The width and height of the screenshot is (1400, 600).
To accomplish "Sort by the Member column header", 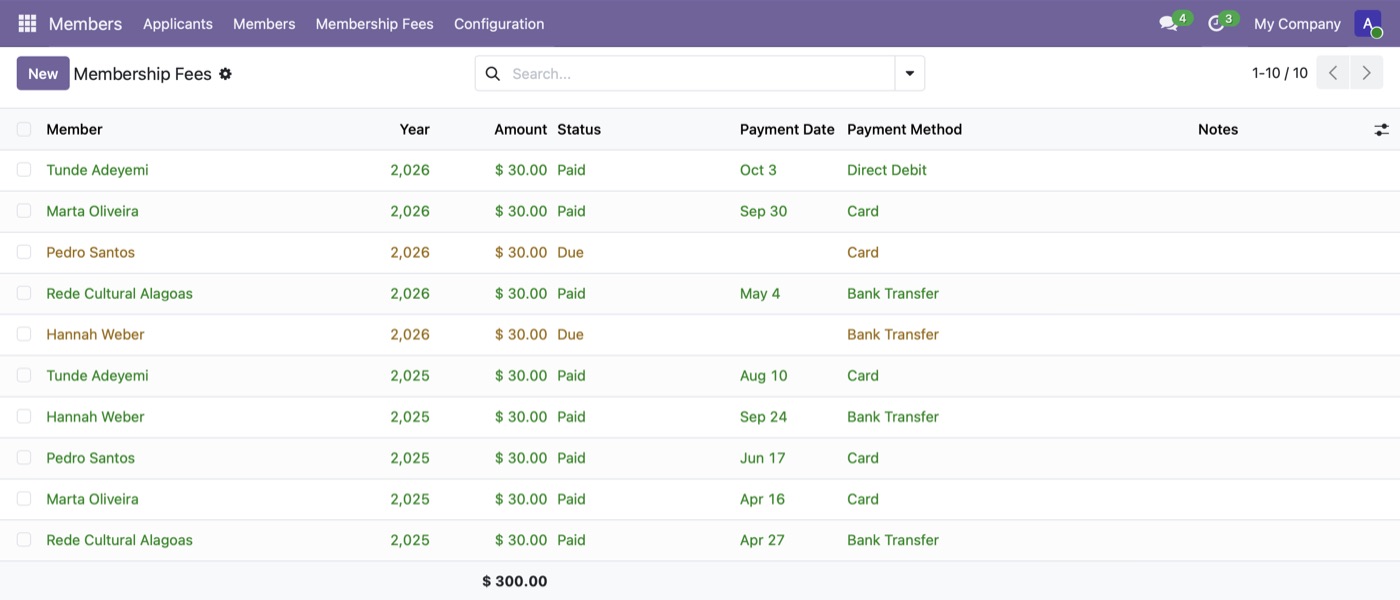I will [74, 129].
